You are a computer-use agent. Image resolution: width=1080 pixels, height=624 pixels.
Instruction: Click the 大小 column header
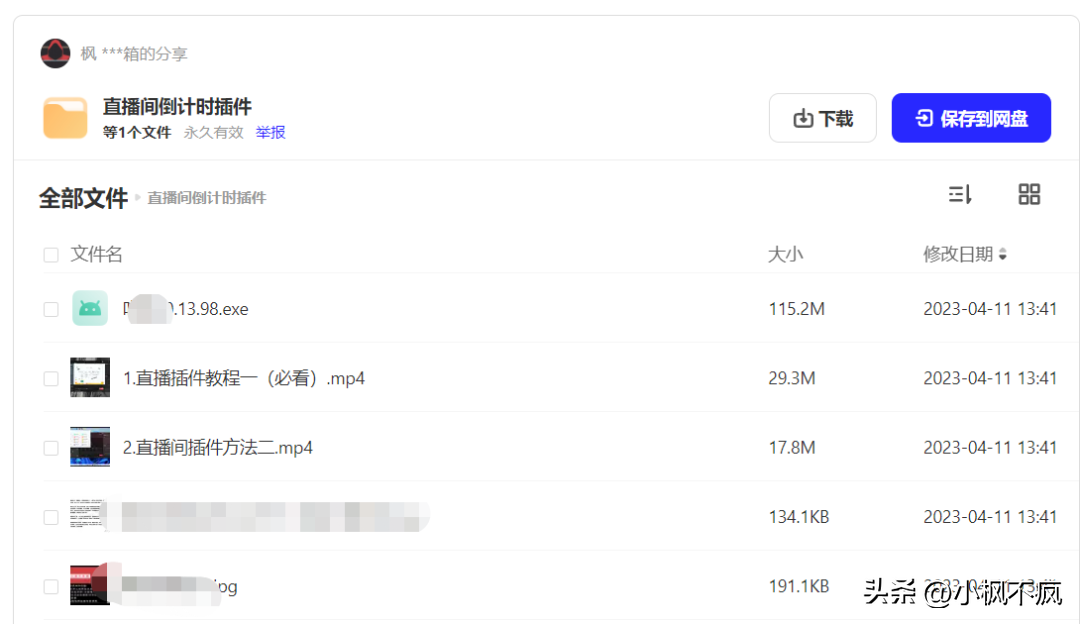coord(785,255)
